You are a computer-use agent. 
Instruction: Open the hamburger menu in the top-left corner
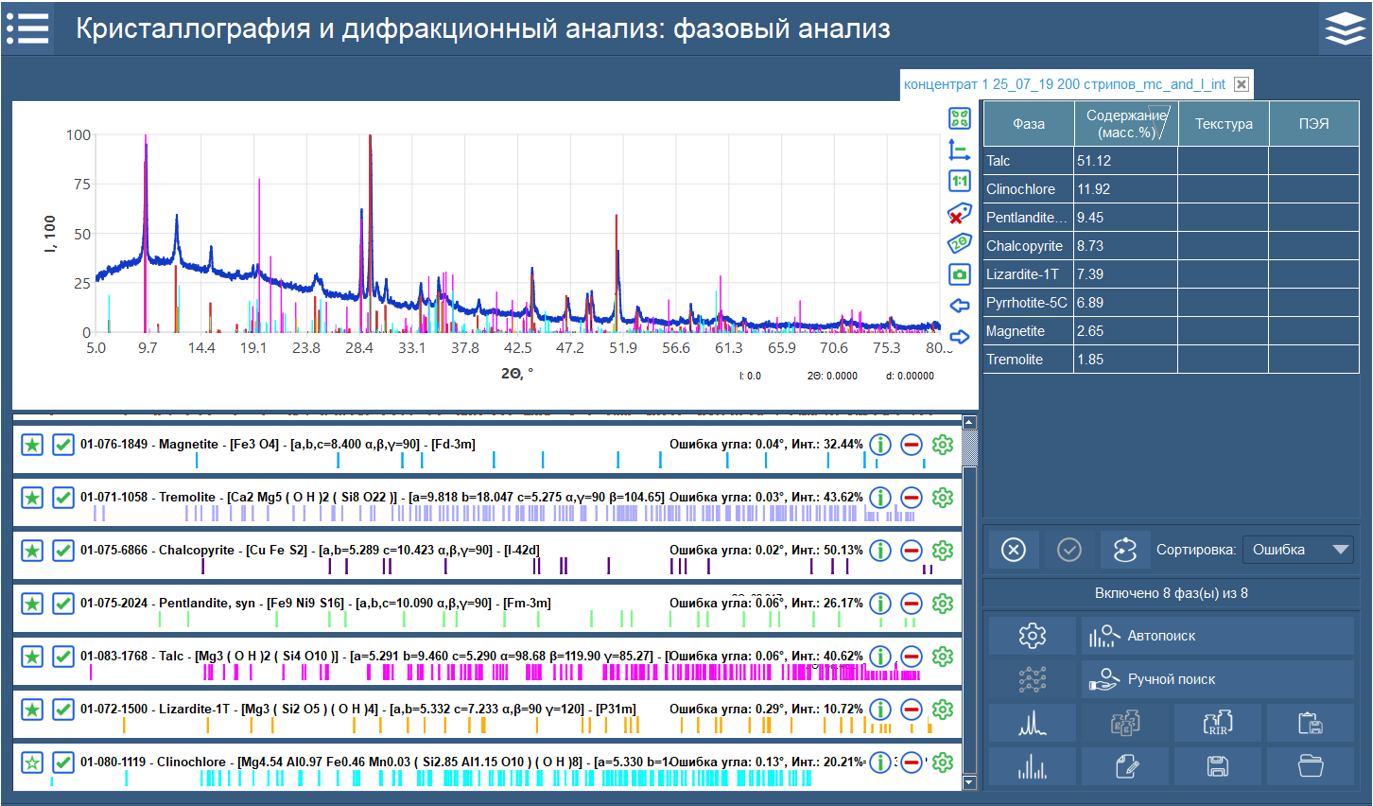click(x=27, y=27)
